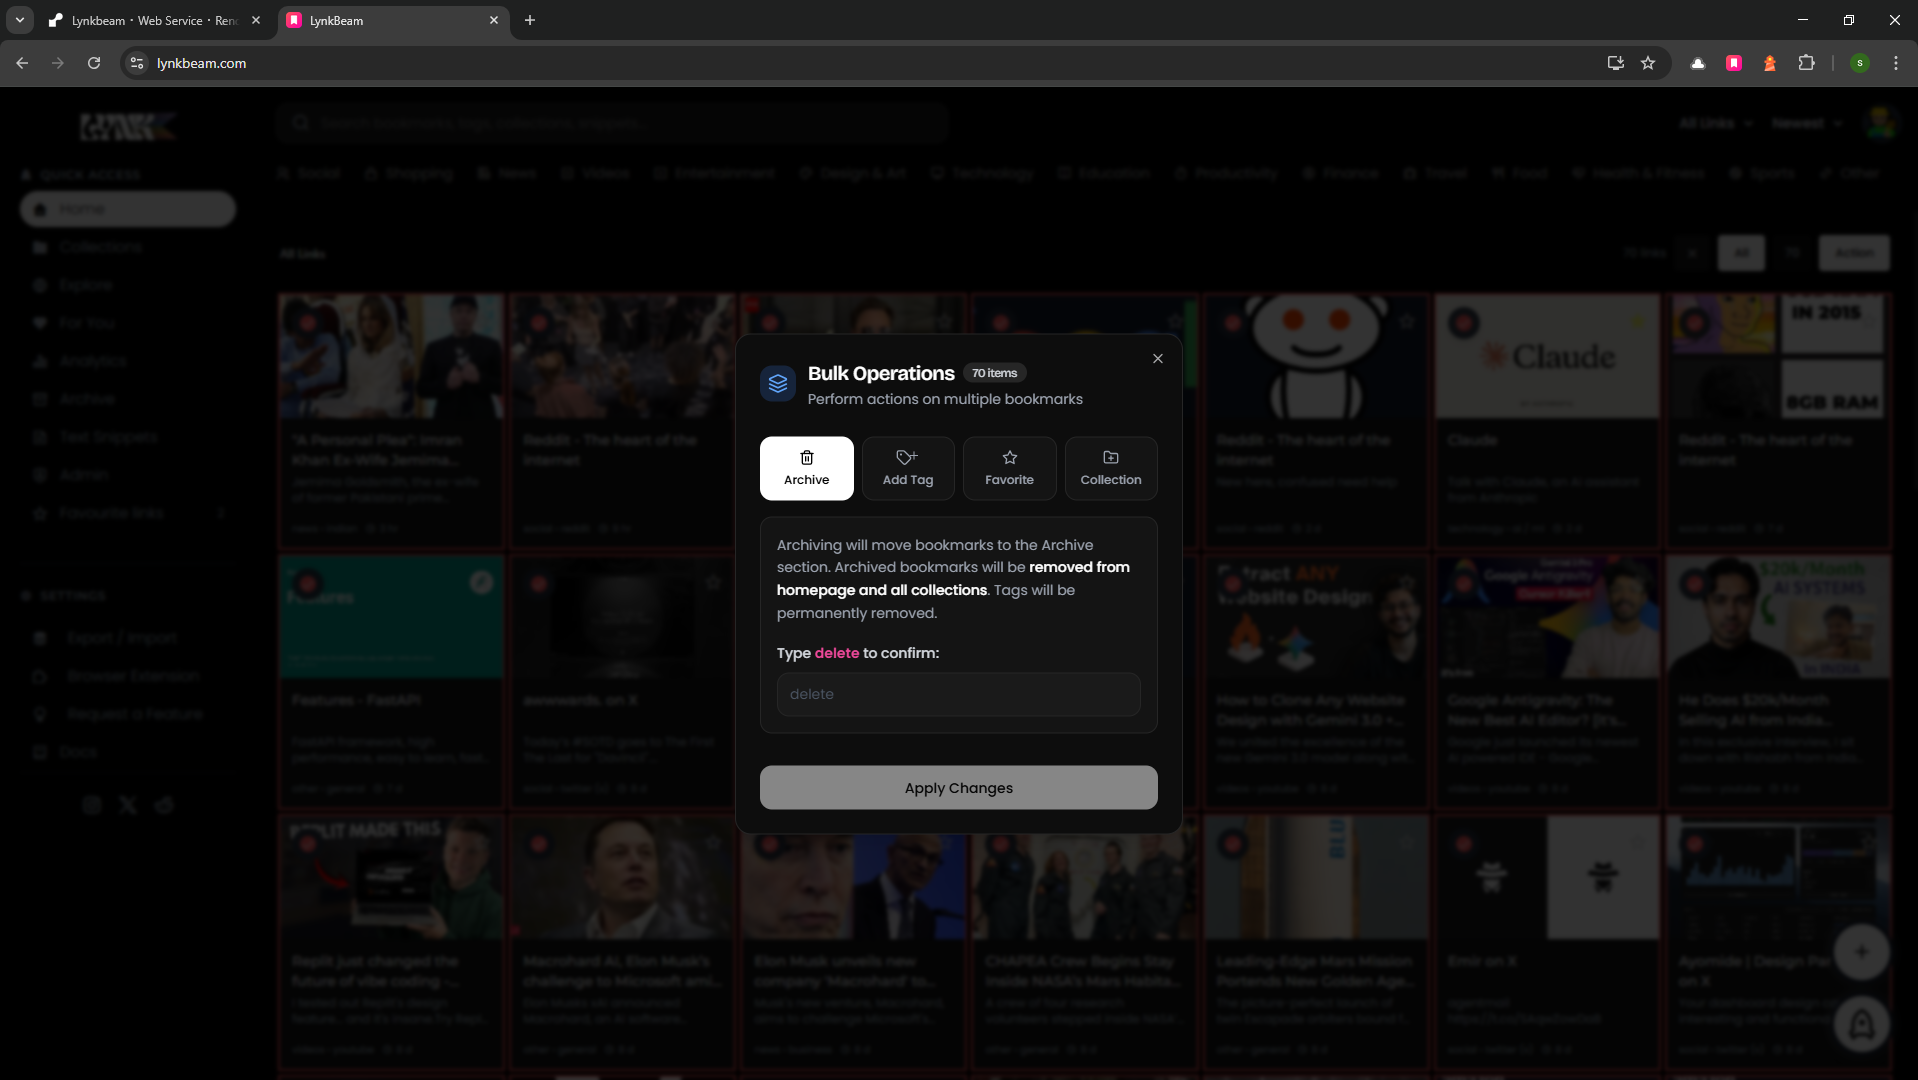Image resolution: width=1918 pixels, height=1080 pixels.
Task: Open a new browser tab
Action: pyautogui.click(x=530, y=20)
